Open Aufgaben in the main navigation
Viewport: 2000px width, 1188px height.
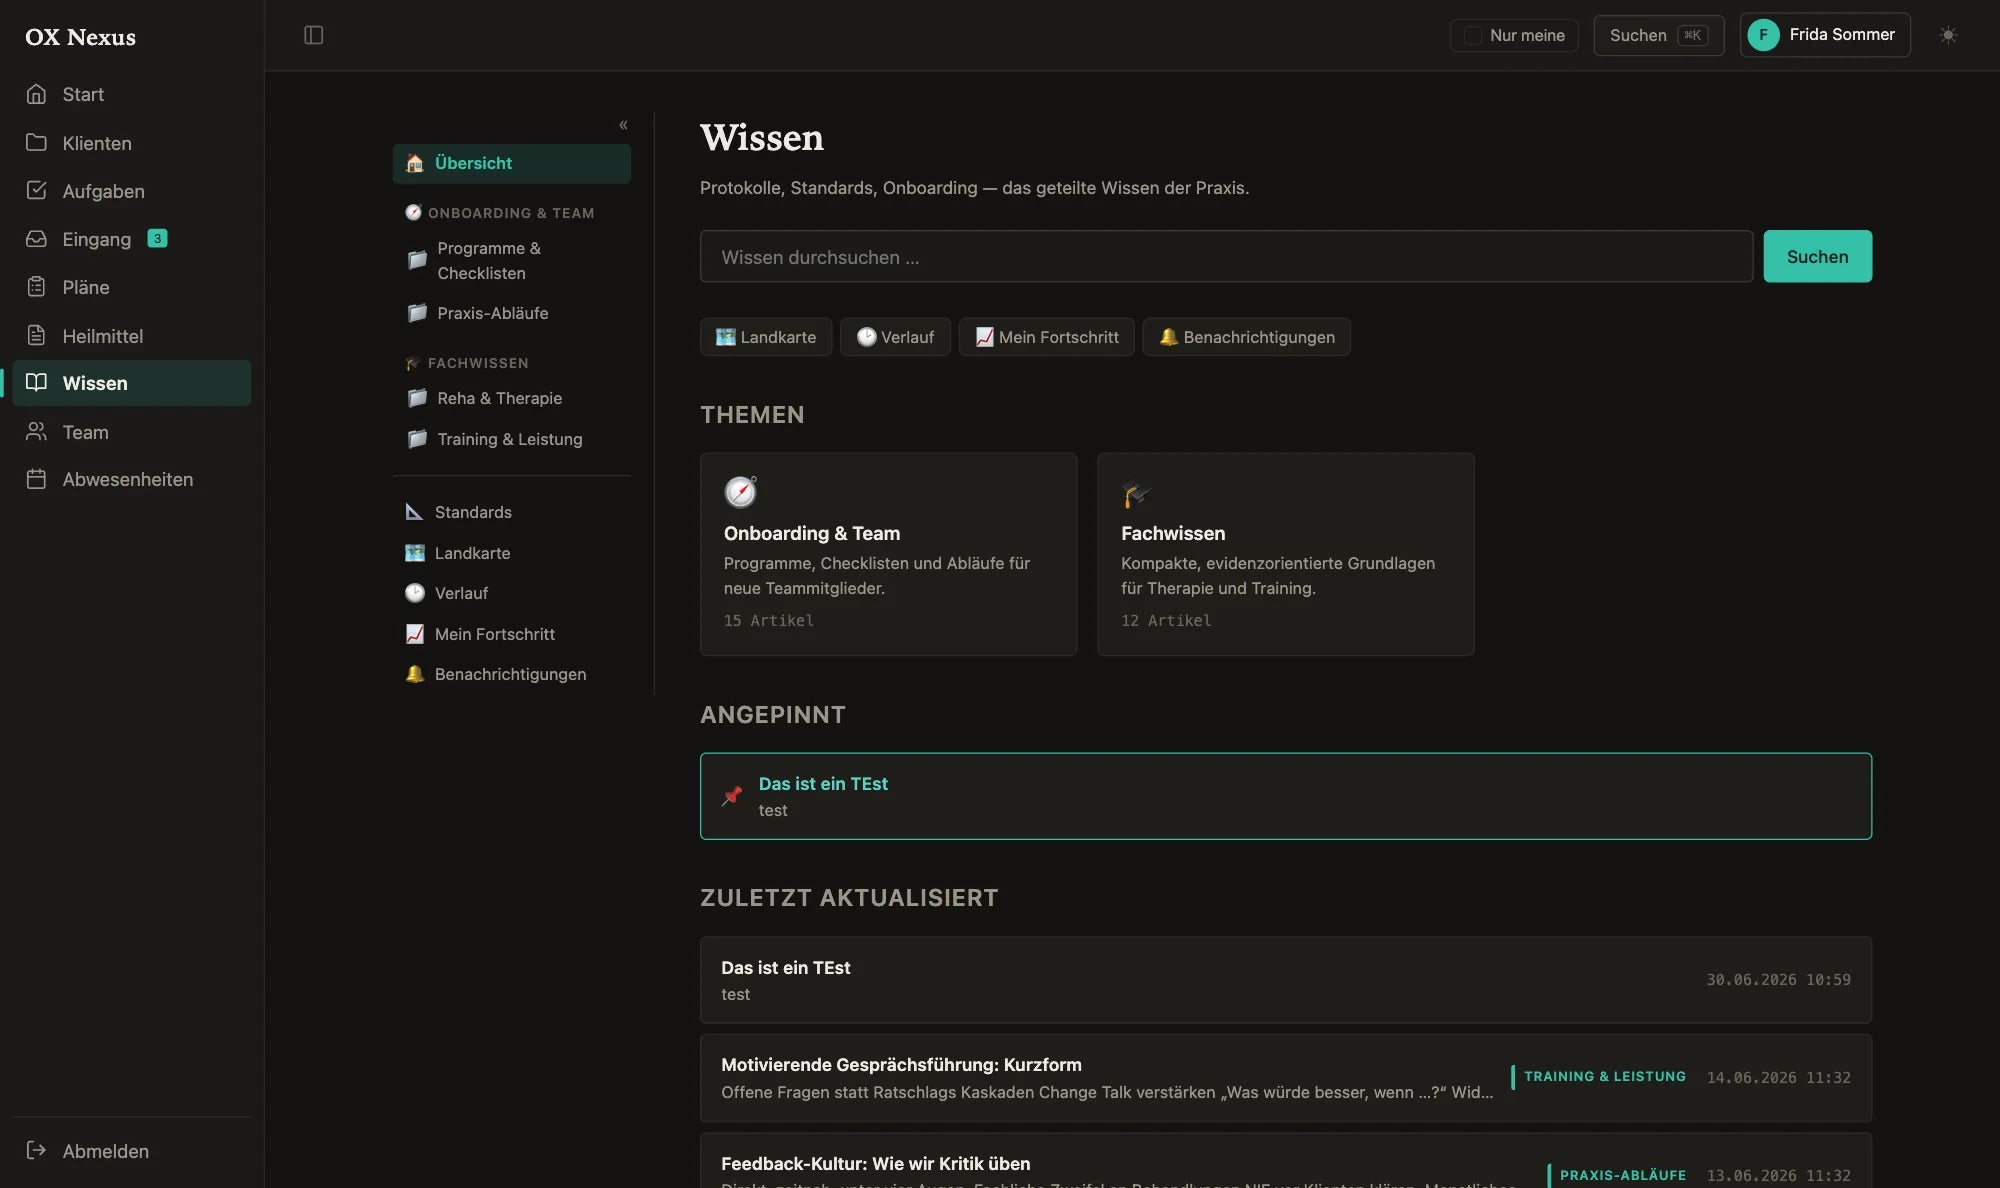131,190
